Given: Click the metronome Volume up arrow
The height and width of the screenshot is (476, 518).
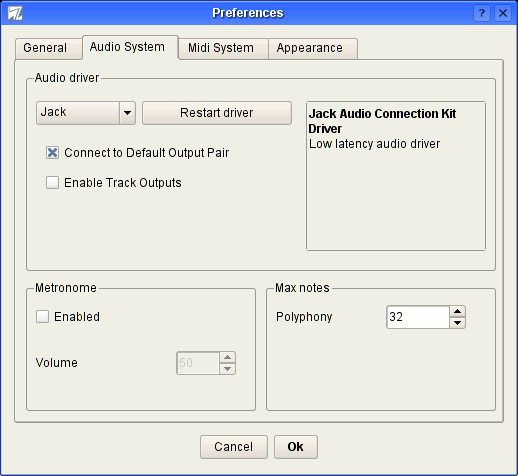Looking at the screenshot, I should tap(227, 357).
